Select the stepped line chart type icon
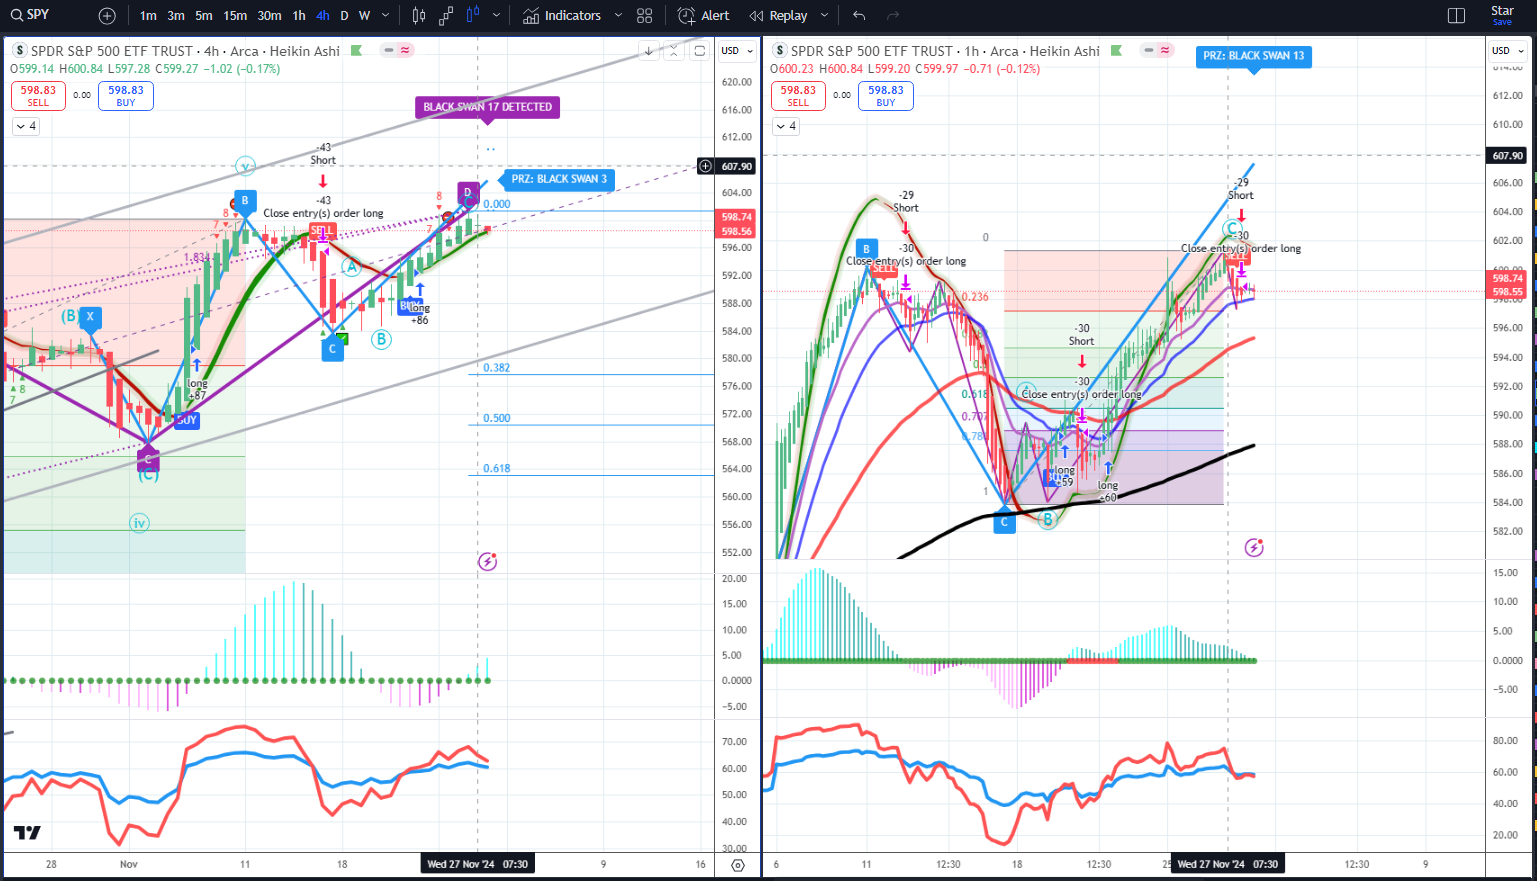The width and height of the screenshot is (1537, 881). (446, 16)
